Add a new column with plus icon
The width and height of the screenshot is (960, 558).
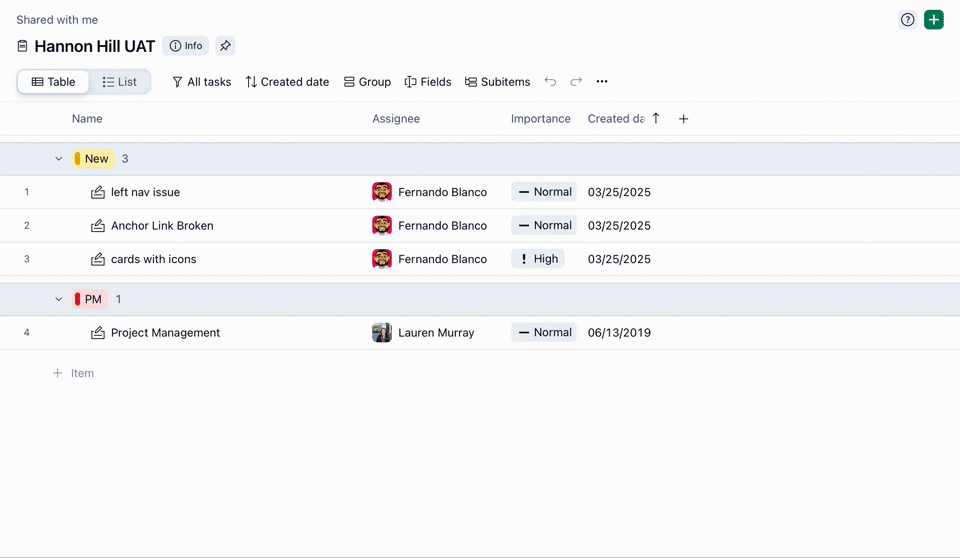point(683,119)
